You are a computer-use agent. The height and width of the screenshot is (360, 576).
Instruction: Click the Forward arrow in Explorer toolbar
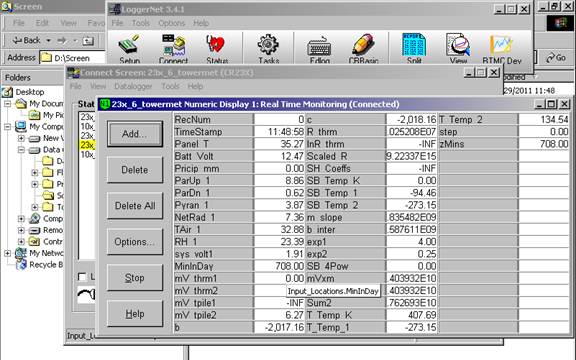click(x=62, y=40)
